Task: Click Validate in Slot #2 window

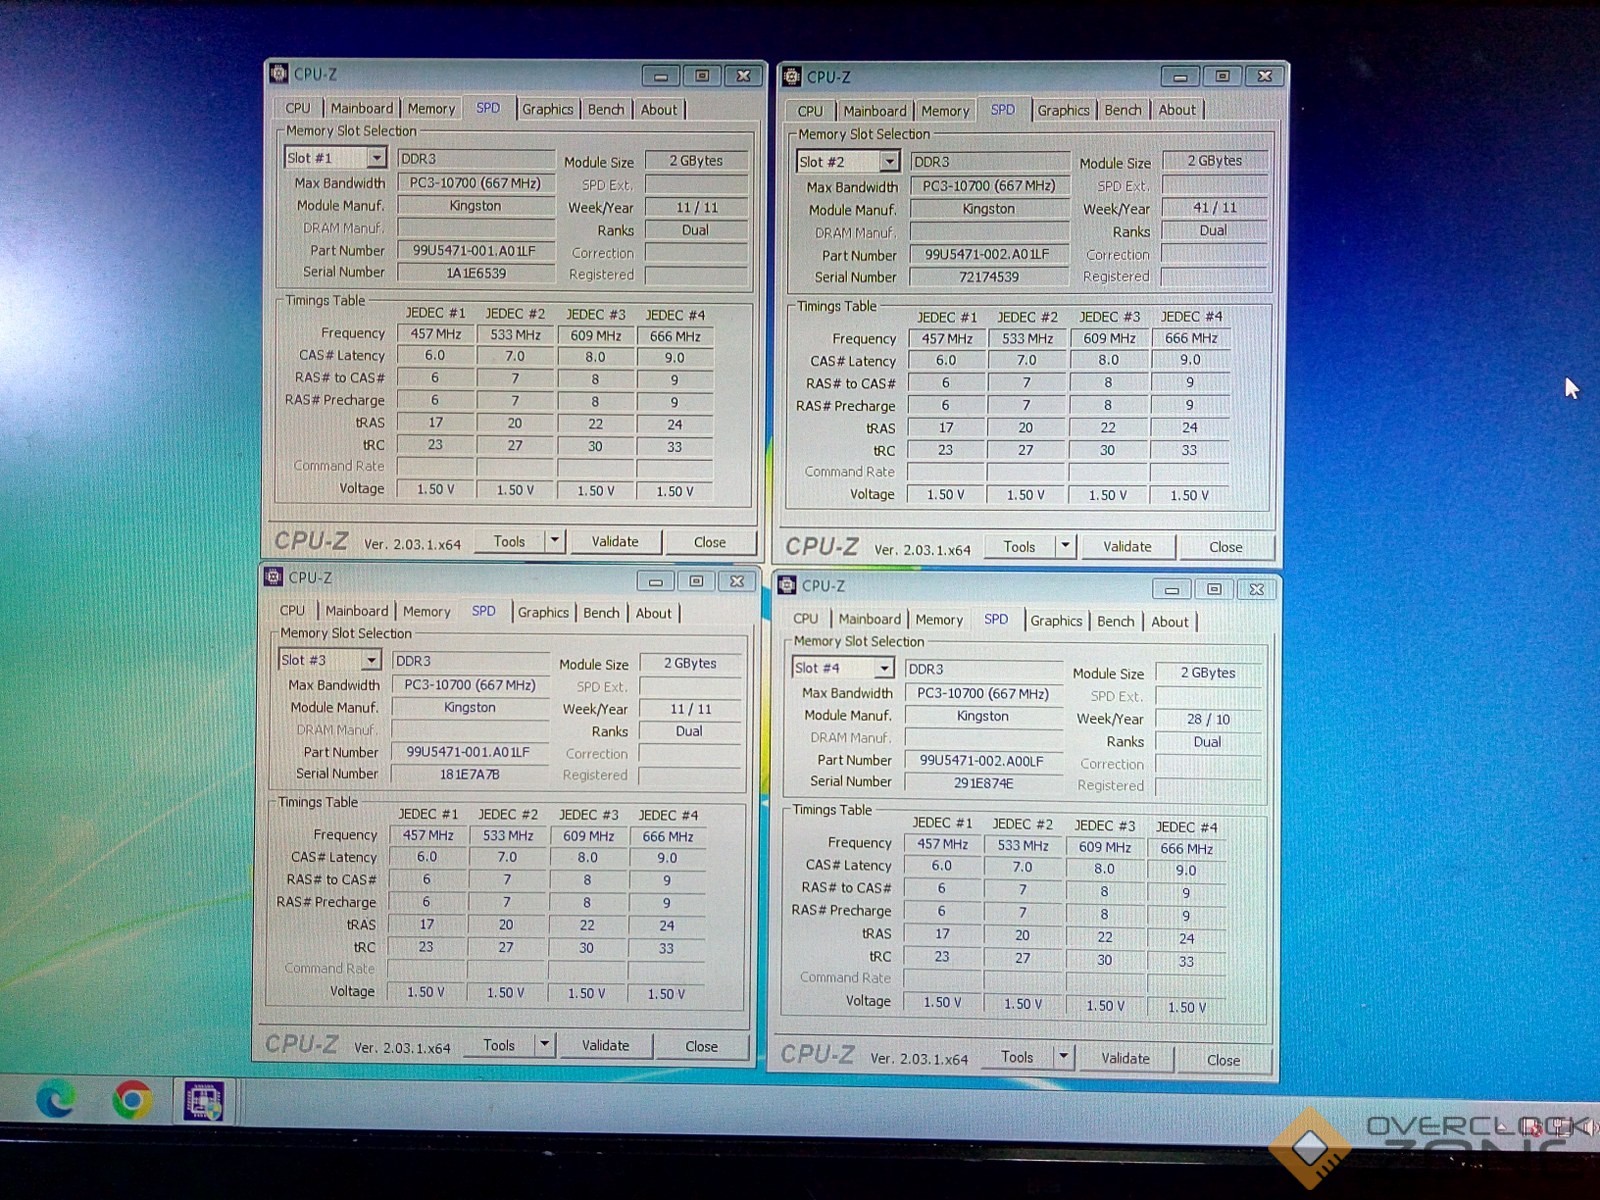Action: click(1127, 546)
